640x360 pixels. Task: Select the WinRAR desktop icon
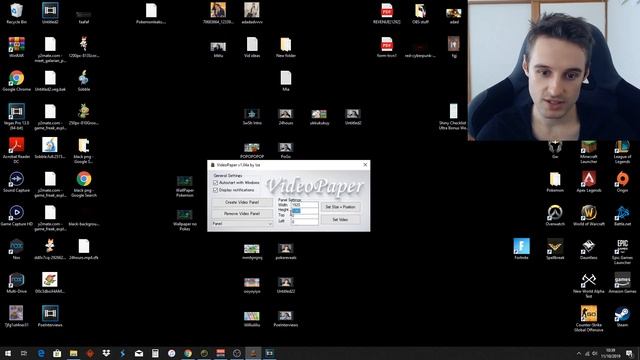point(16,47)
